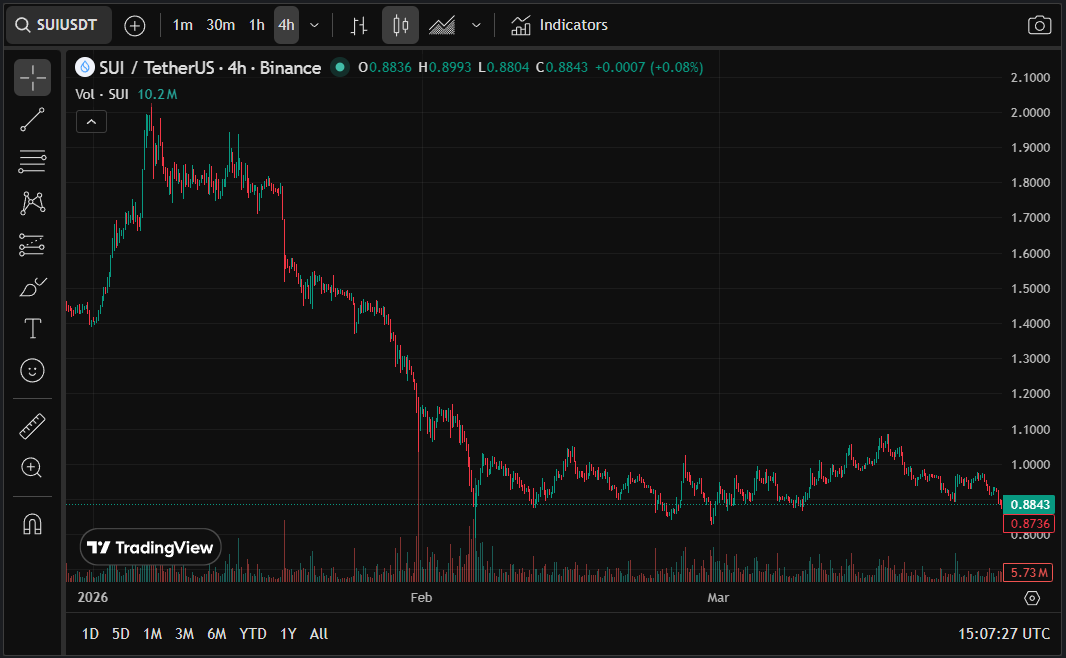
Task: Select the forecasting and measurement tool
Action: pos(32,245)
